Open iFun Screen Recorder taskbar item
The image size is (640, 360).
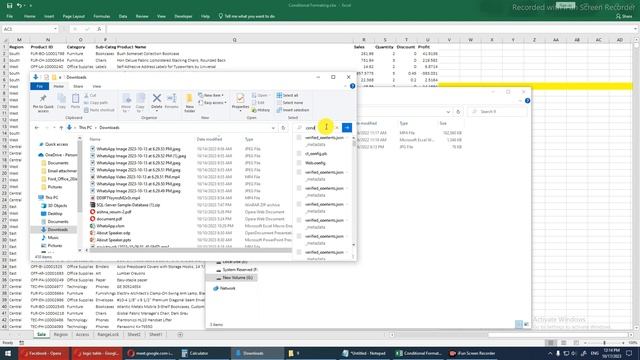(x=472, y=353)
